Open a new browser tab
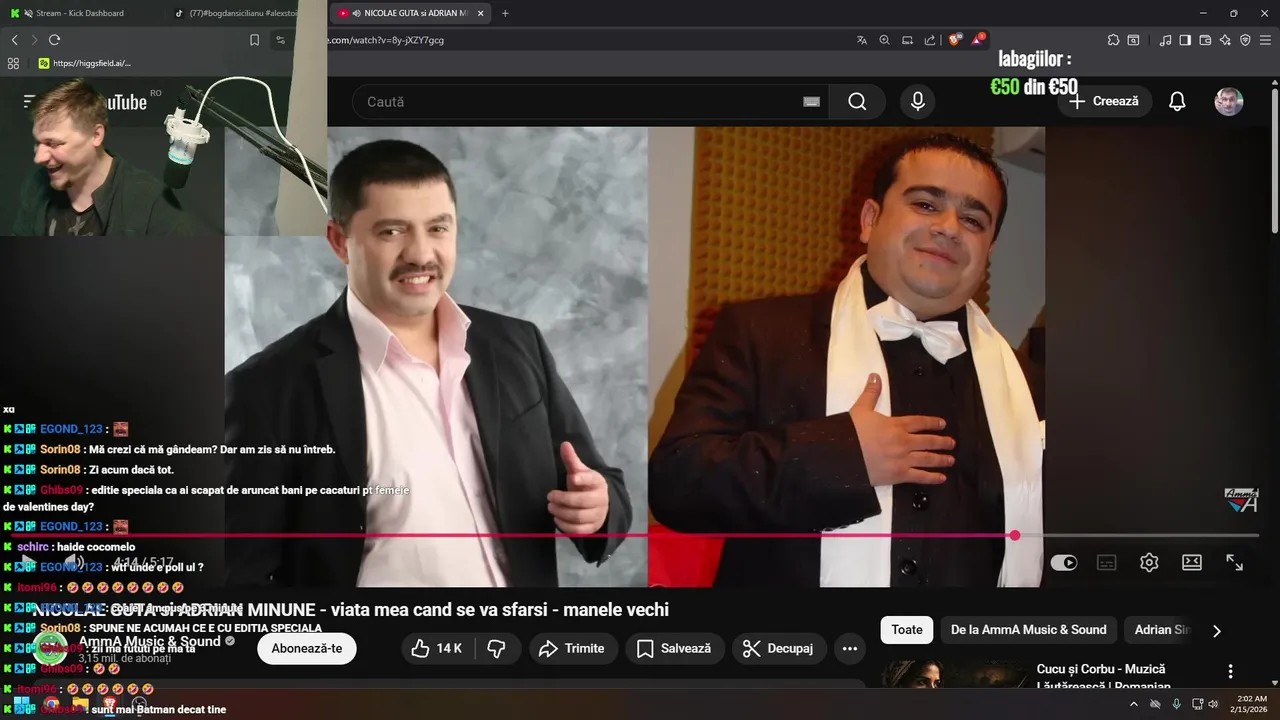 click(504, 13)
